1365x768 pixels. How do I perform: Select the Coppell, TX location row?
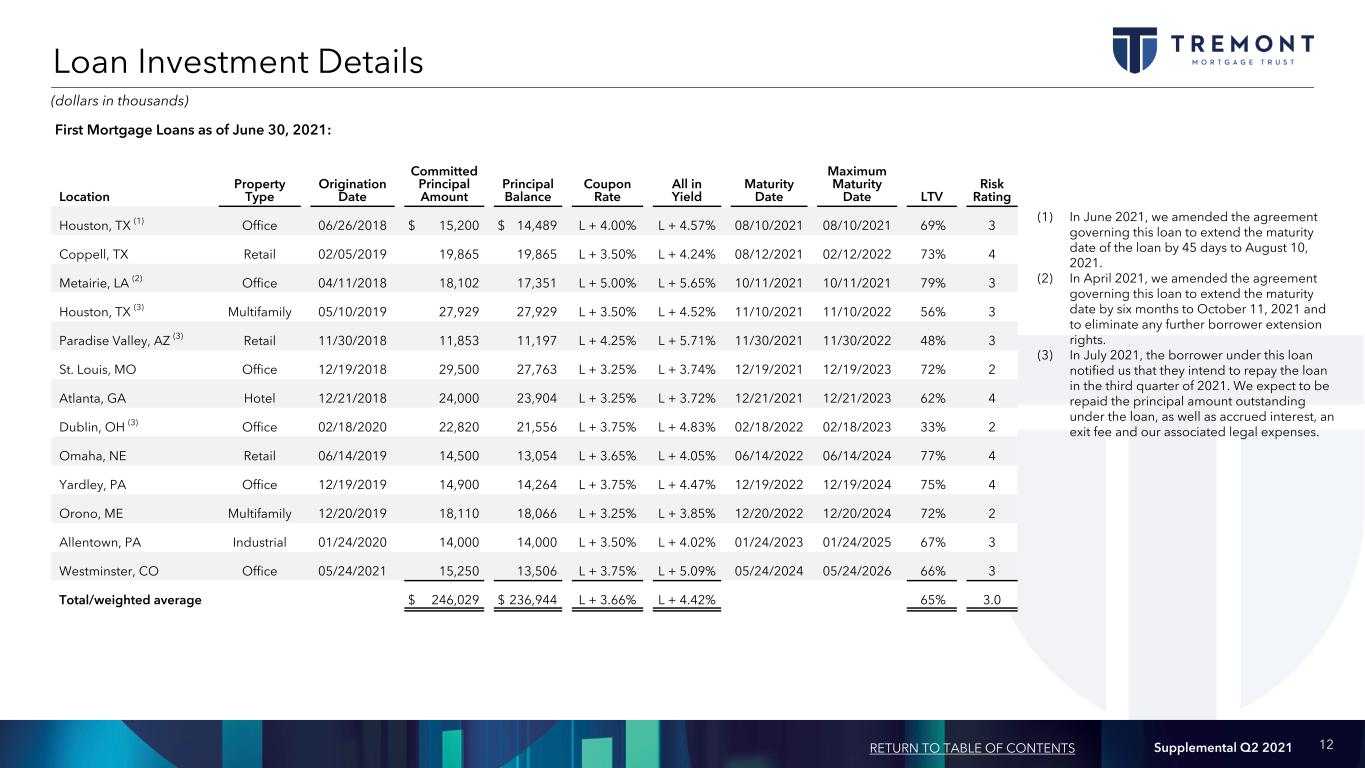95,255
